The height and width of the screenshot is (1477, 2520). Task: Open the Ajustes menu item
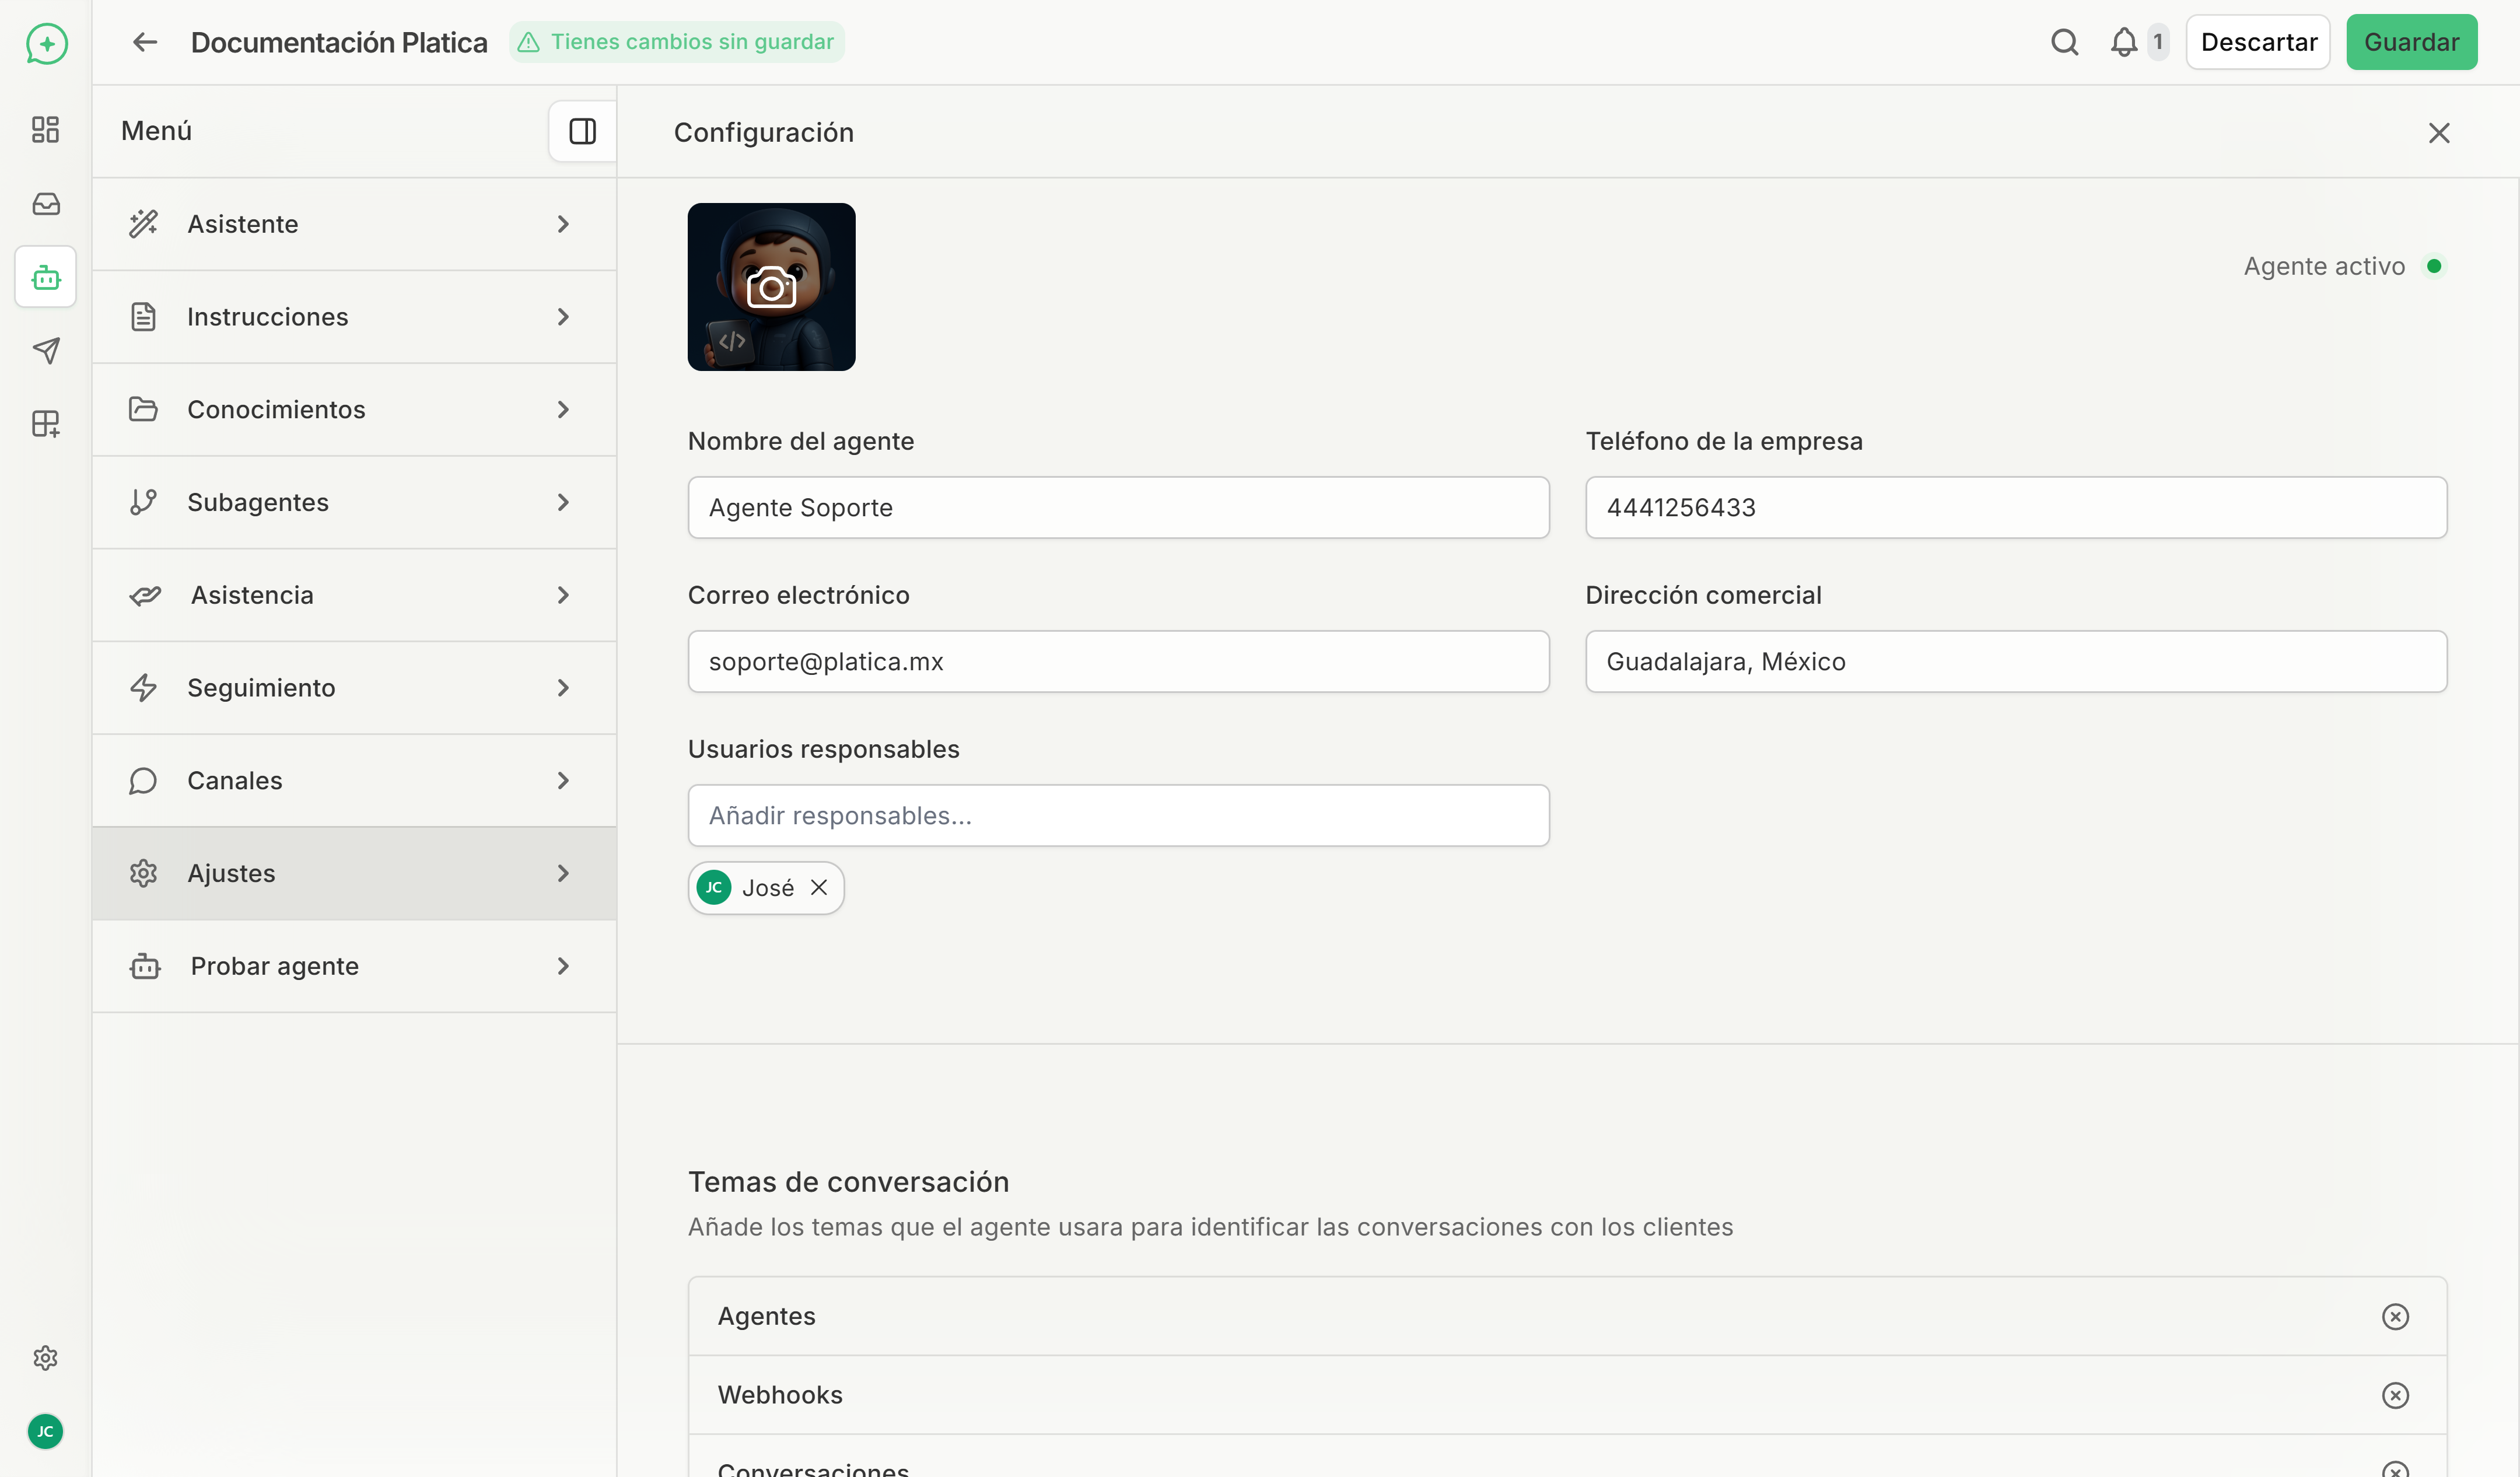tap(355, 872)
